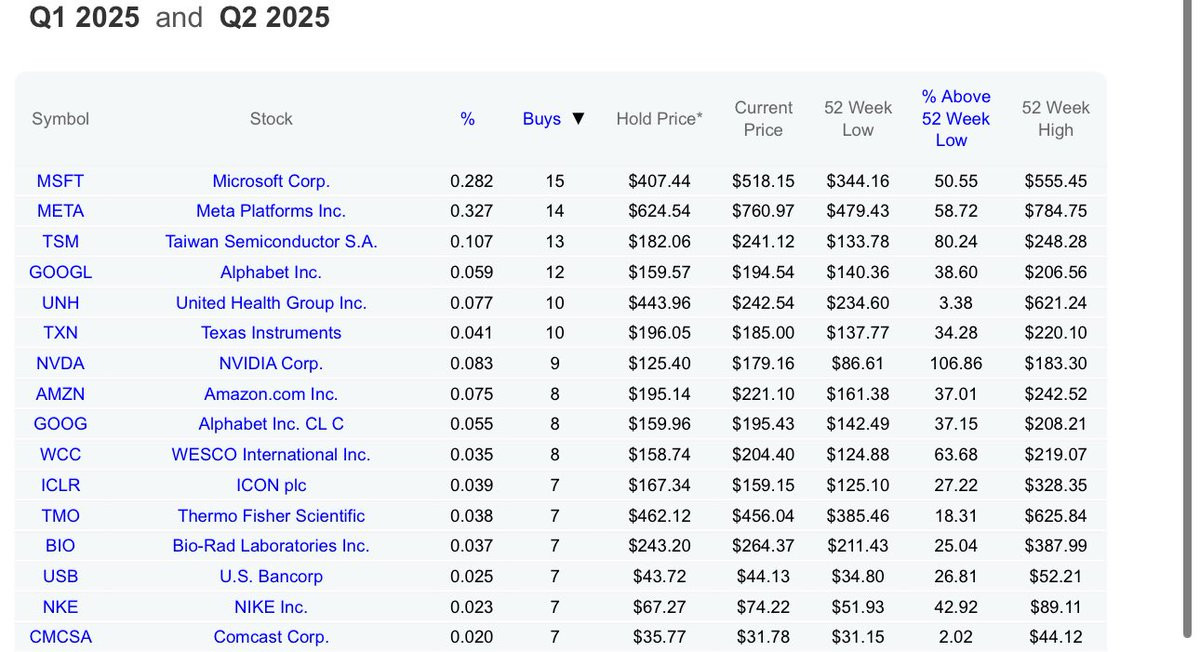Click the Stock column header
The width and height of the screenshot is (1200, 652).
[271, 119]
